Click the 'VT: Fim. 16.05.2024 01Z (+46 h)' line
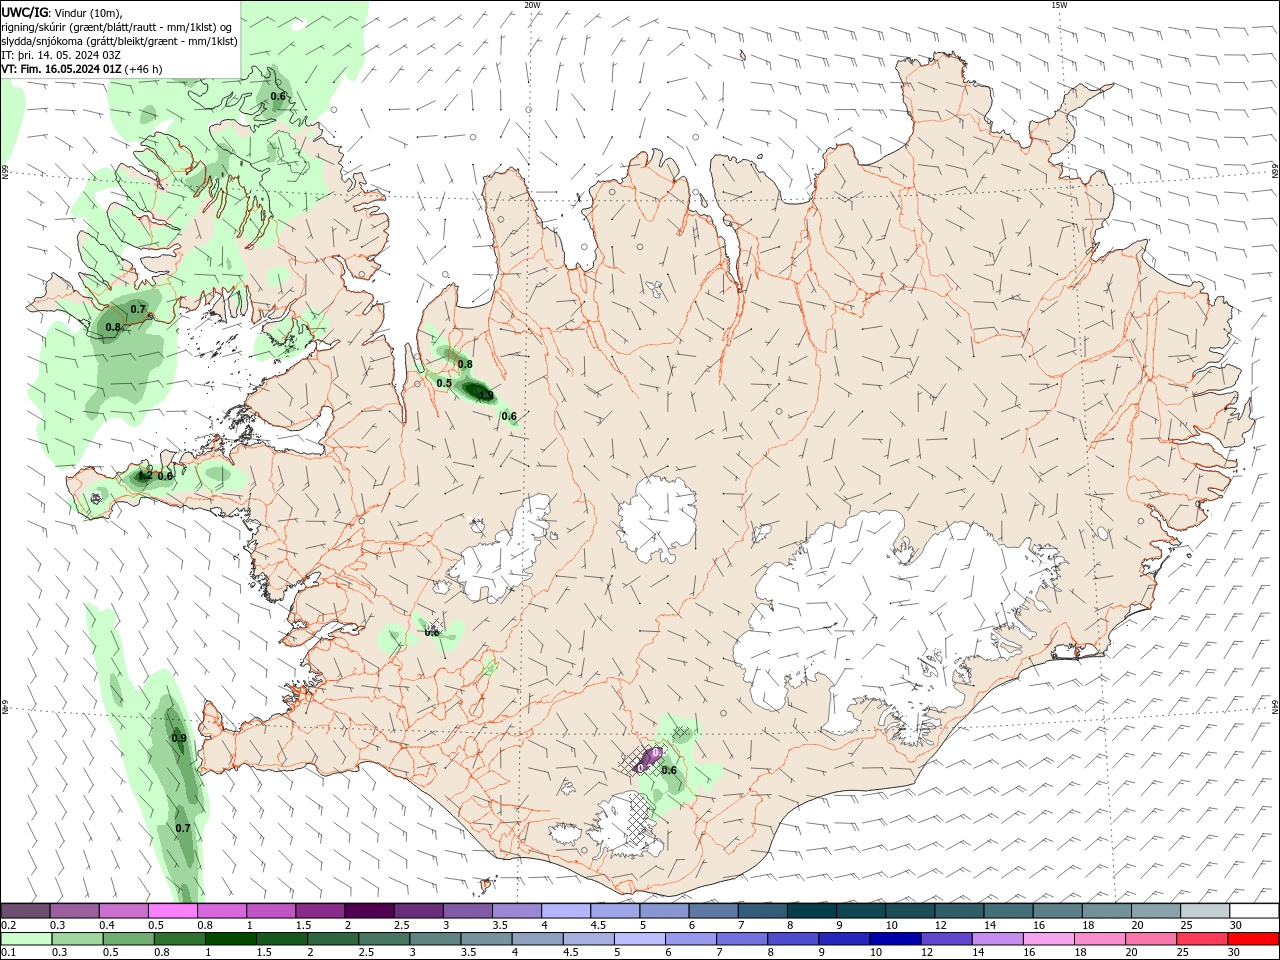The width and height of the screenshot is (1280, 960). click(82, 69)
